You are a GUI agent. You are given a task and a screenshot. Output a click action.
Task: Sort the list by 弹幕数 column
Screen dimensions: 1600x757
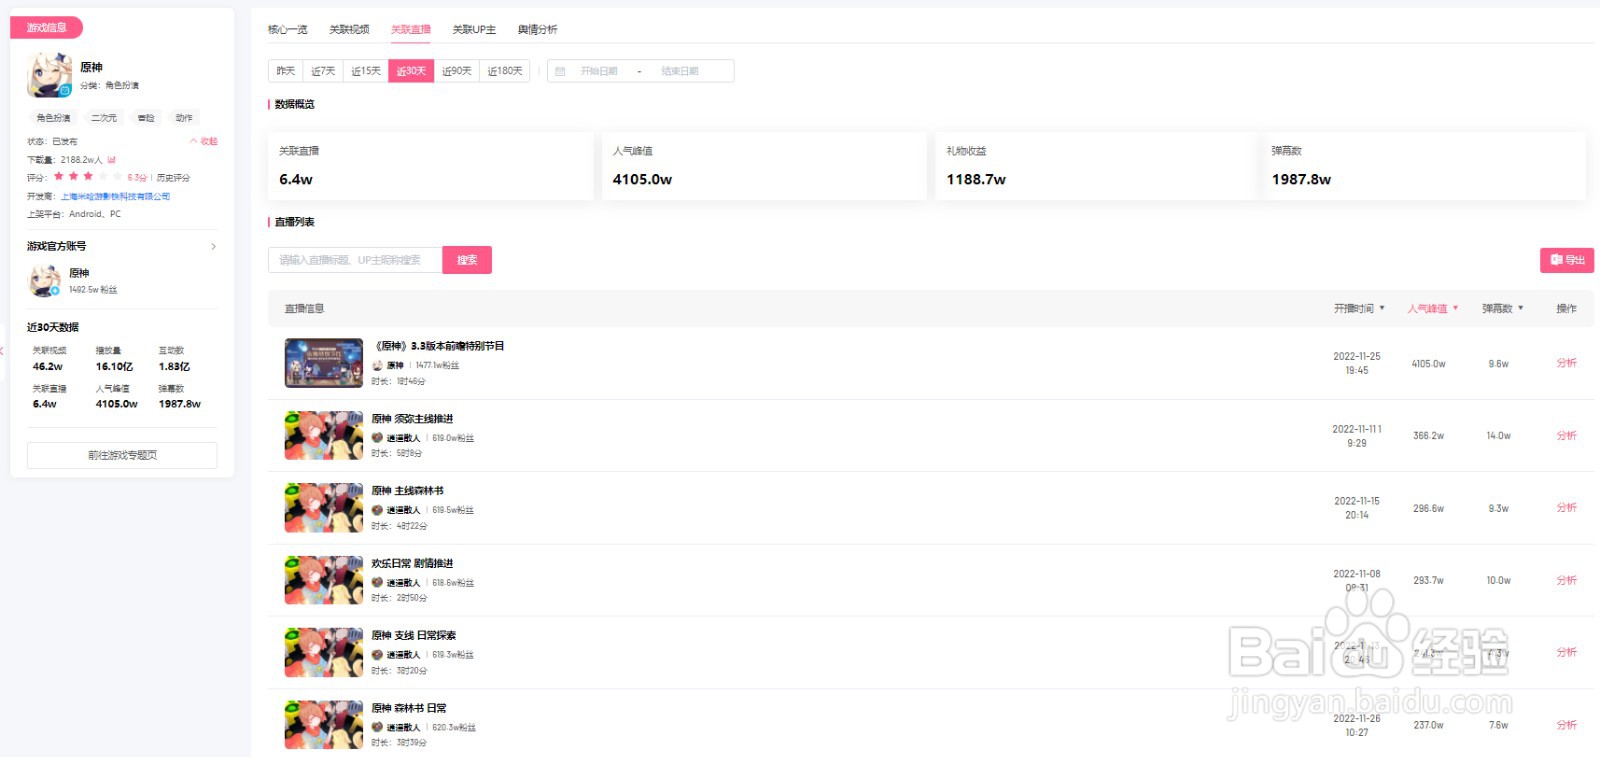tap(1502, 308)
